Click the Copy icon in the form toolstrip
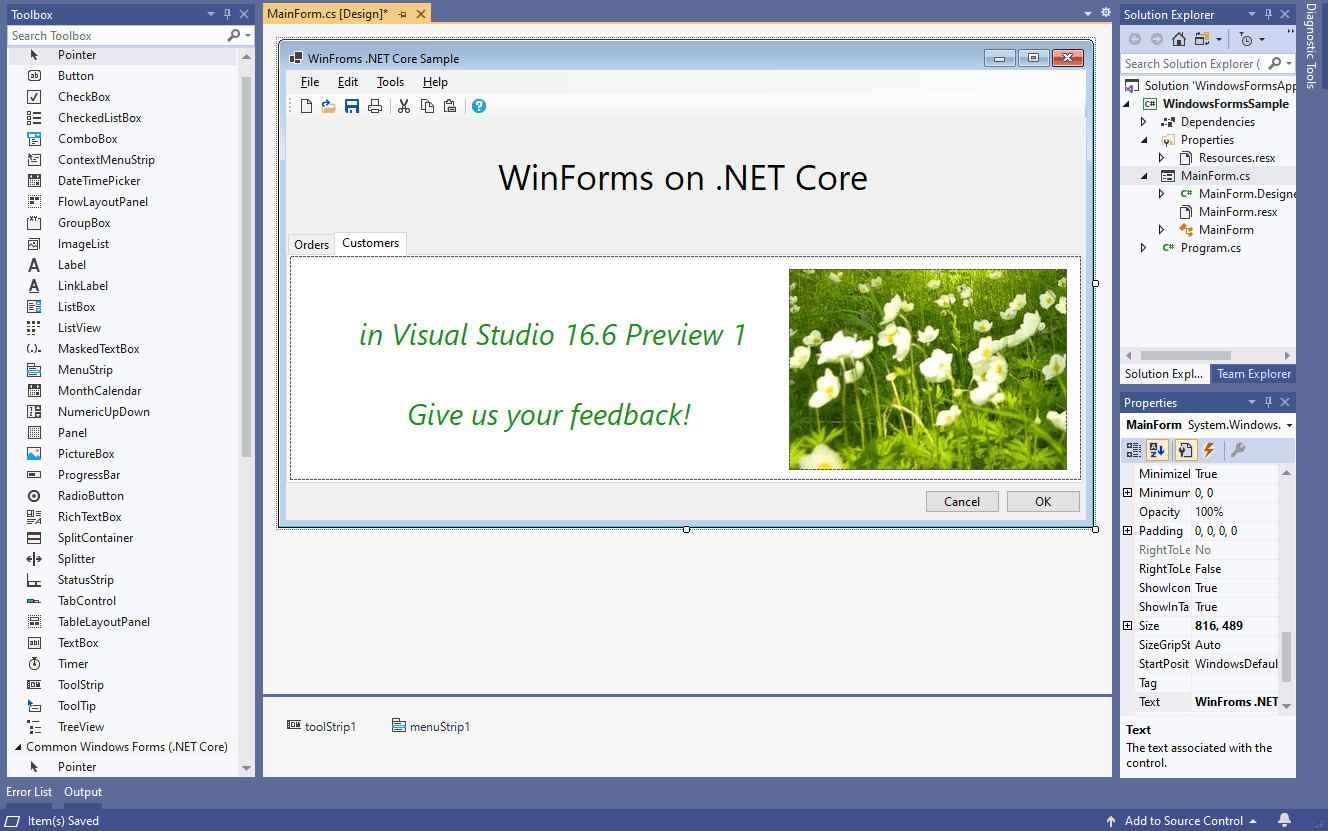This screenshot has height=831, width=1328. [x=427, y=106]
